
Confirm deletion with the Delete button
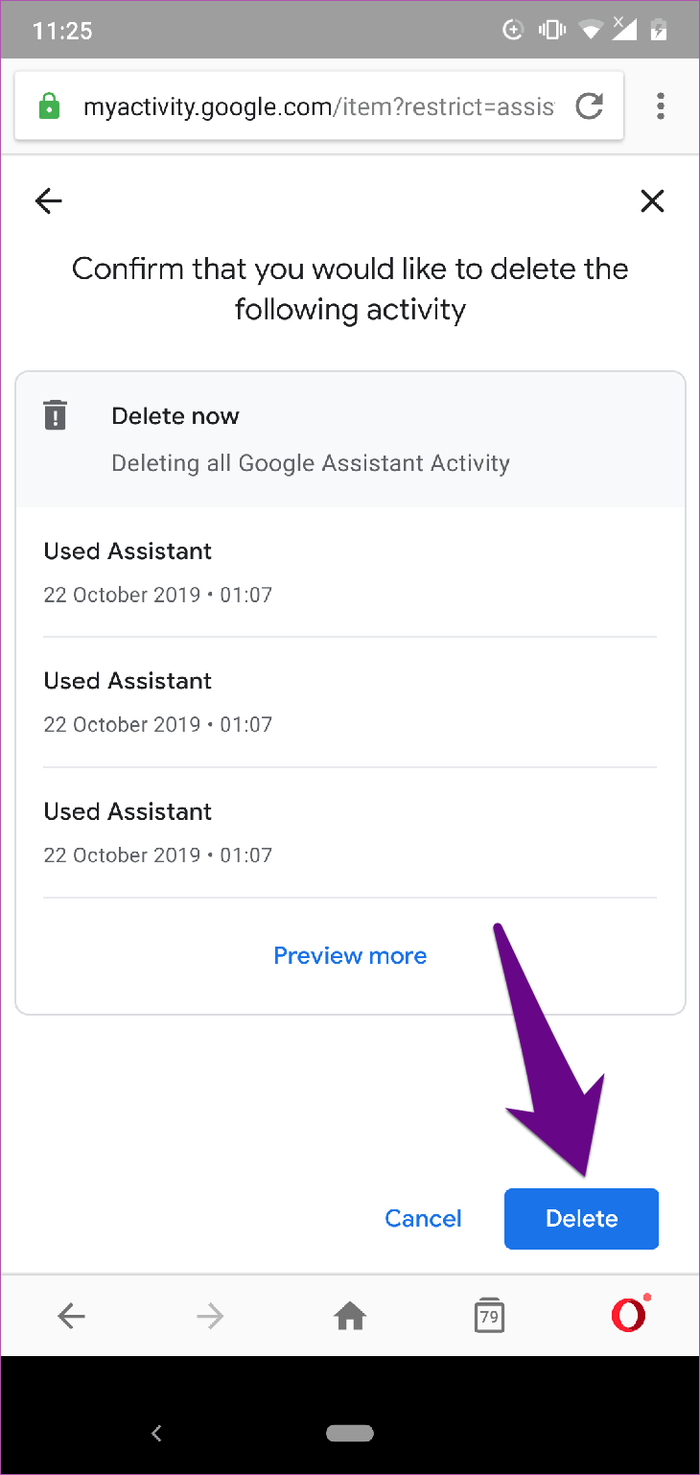point(581,1218)
